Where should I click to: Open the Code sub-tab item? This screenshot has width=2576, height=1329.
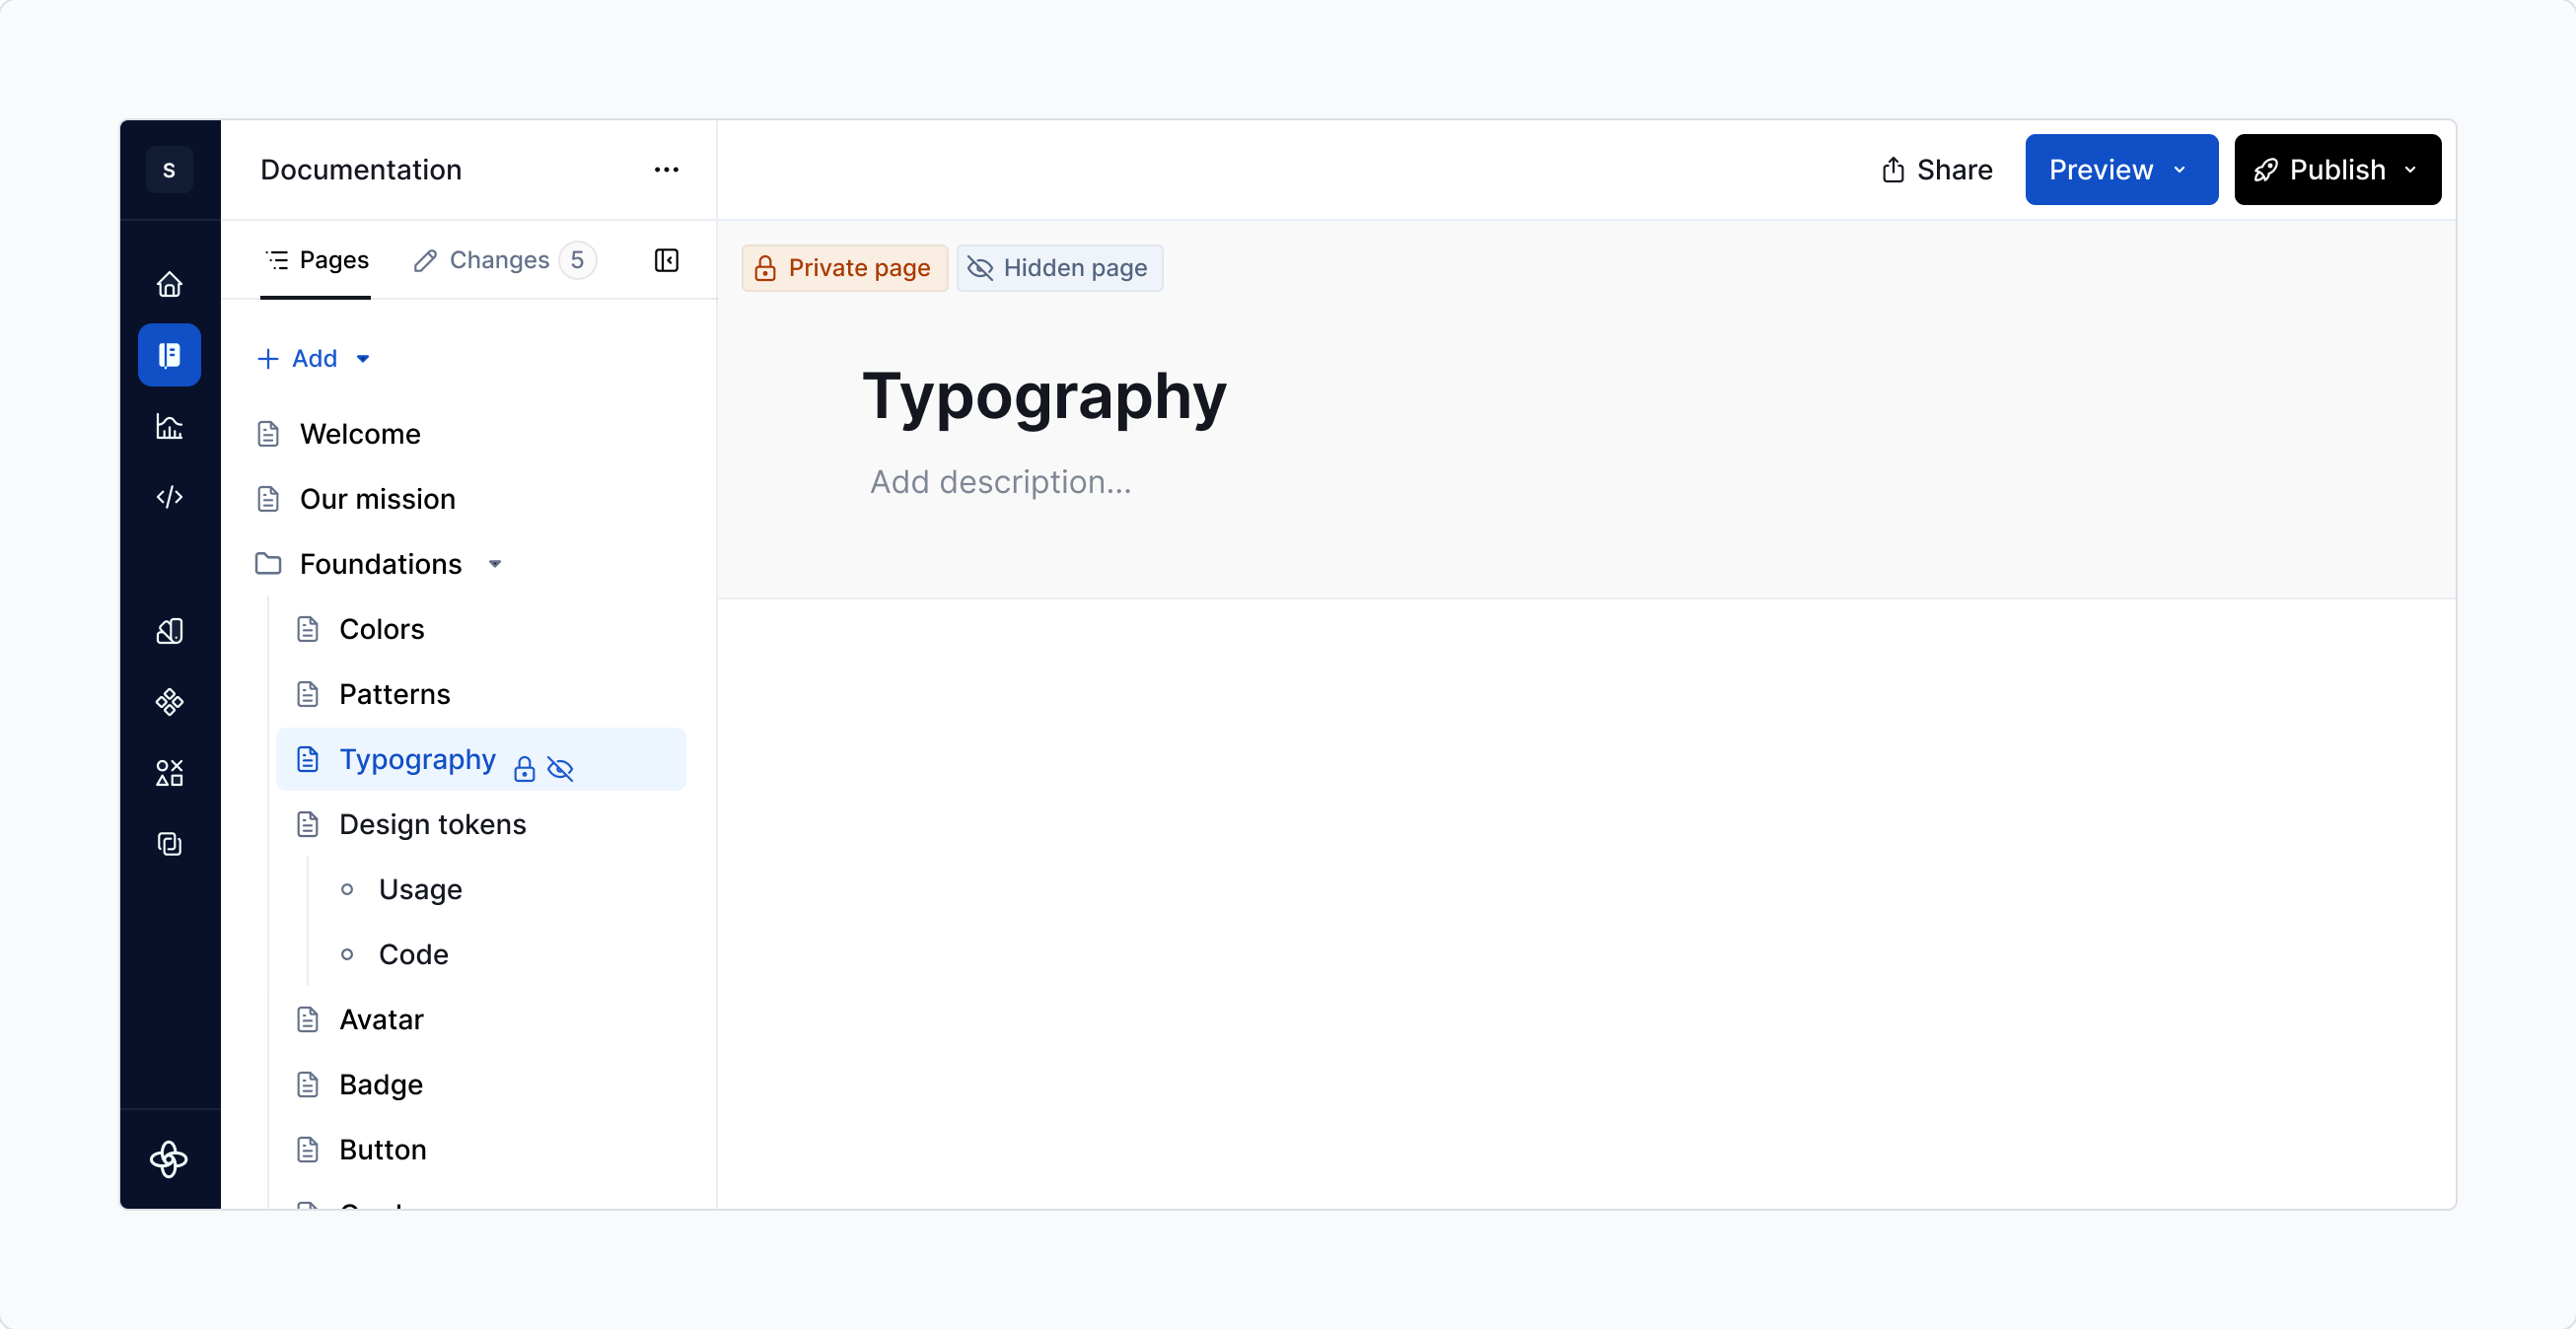click(x=413, y=954)
